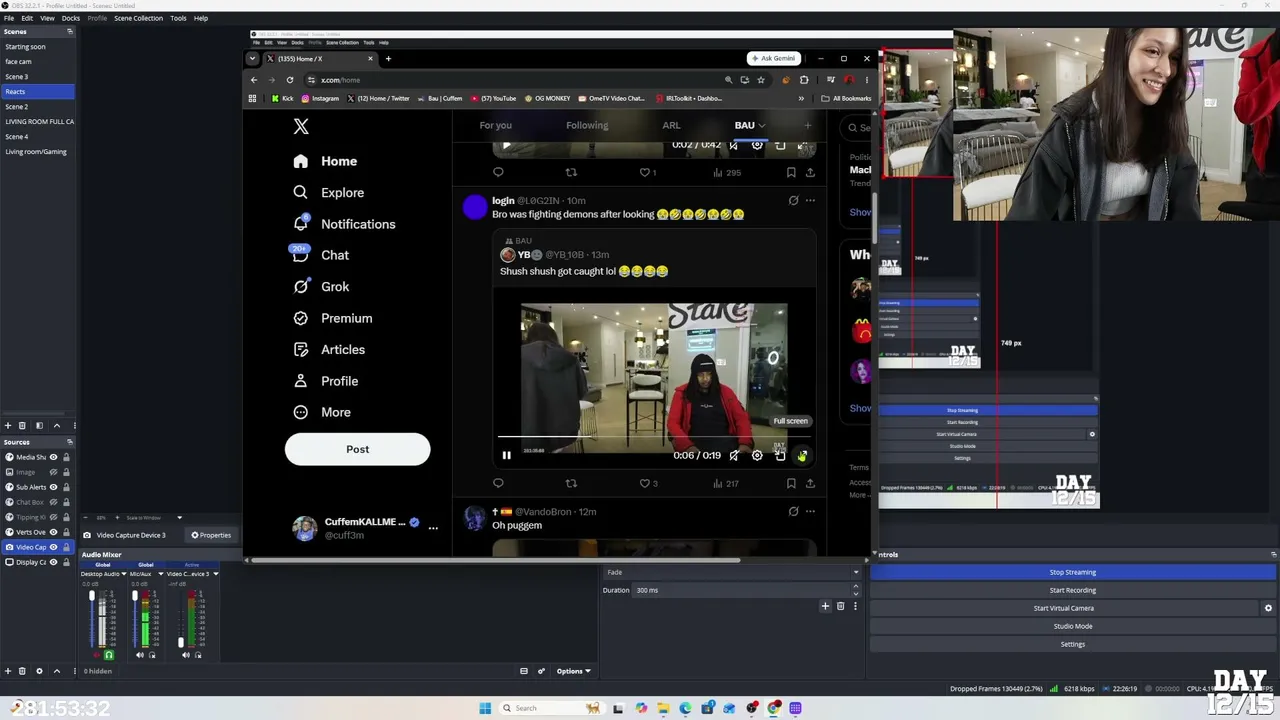The width and height of the screenshot is (1280, 720).
Task: Open Grok in X sidebar
Action: tap(321, 287)
